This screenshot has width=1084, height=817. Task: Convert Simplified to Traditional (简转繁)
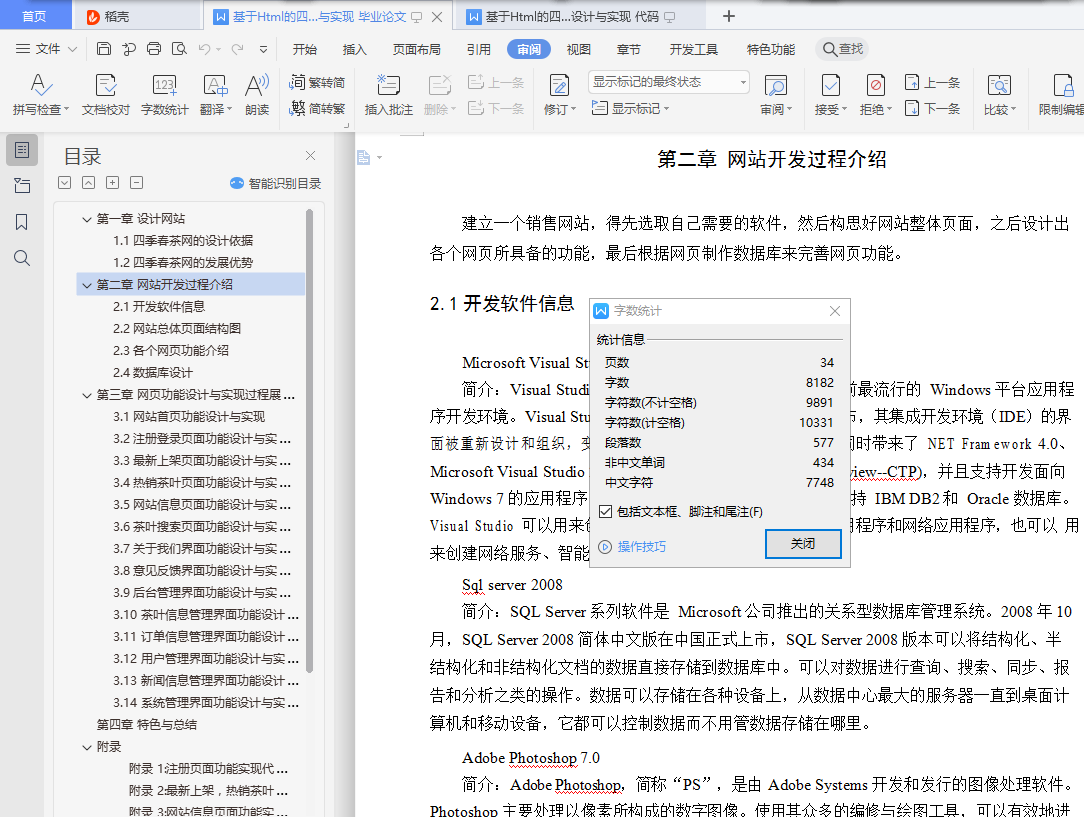coord(317,108)
